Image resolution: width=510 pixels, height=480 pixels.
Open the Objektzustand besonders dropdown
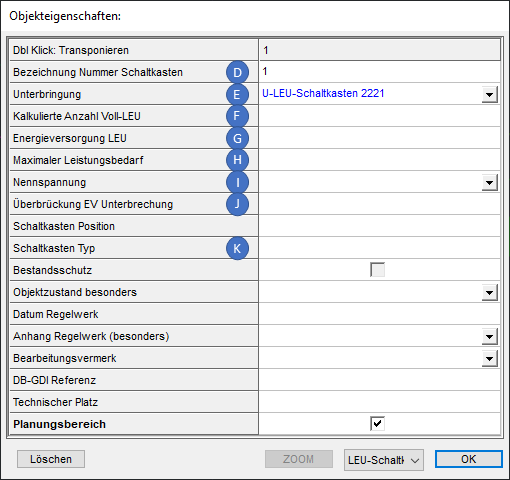click(x=489, y=292)
